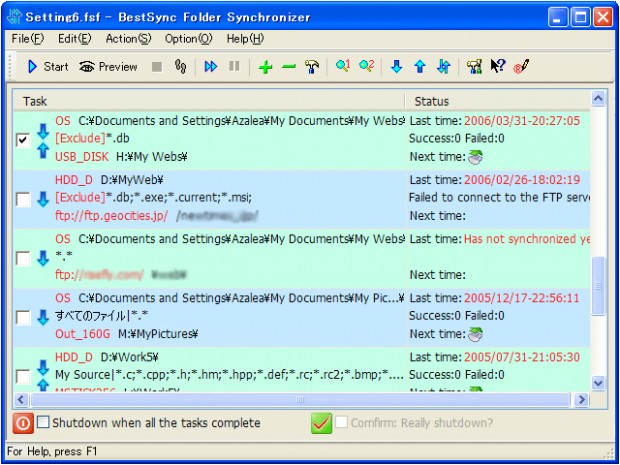Select the ftp://ftp.geocities.jp/ destination text
The image size is (620, 465).
pos(112,216)
